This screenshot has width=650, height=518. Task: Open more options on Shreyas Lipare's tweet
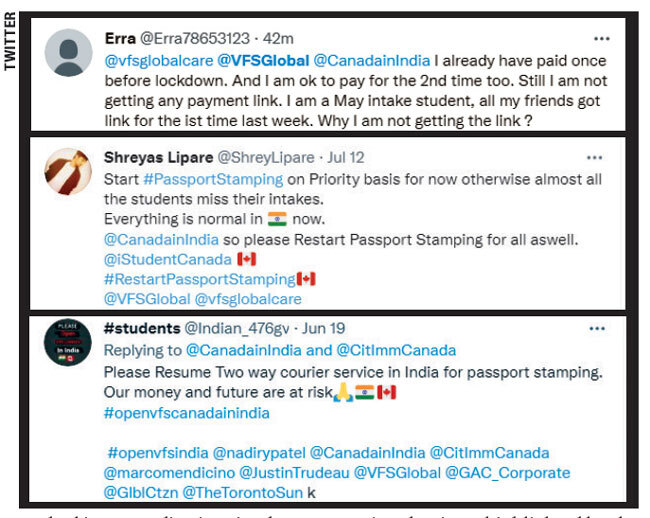coord(594,158)
